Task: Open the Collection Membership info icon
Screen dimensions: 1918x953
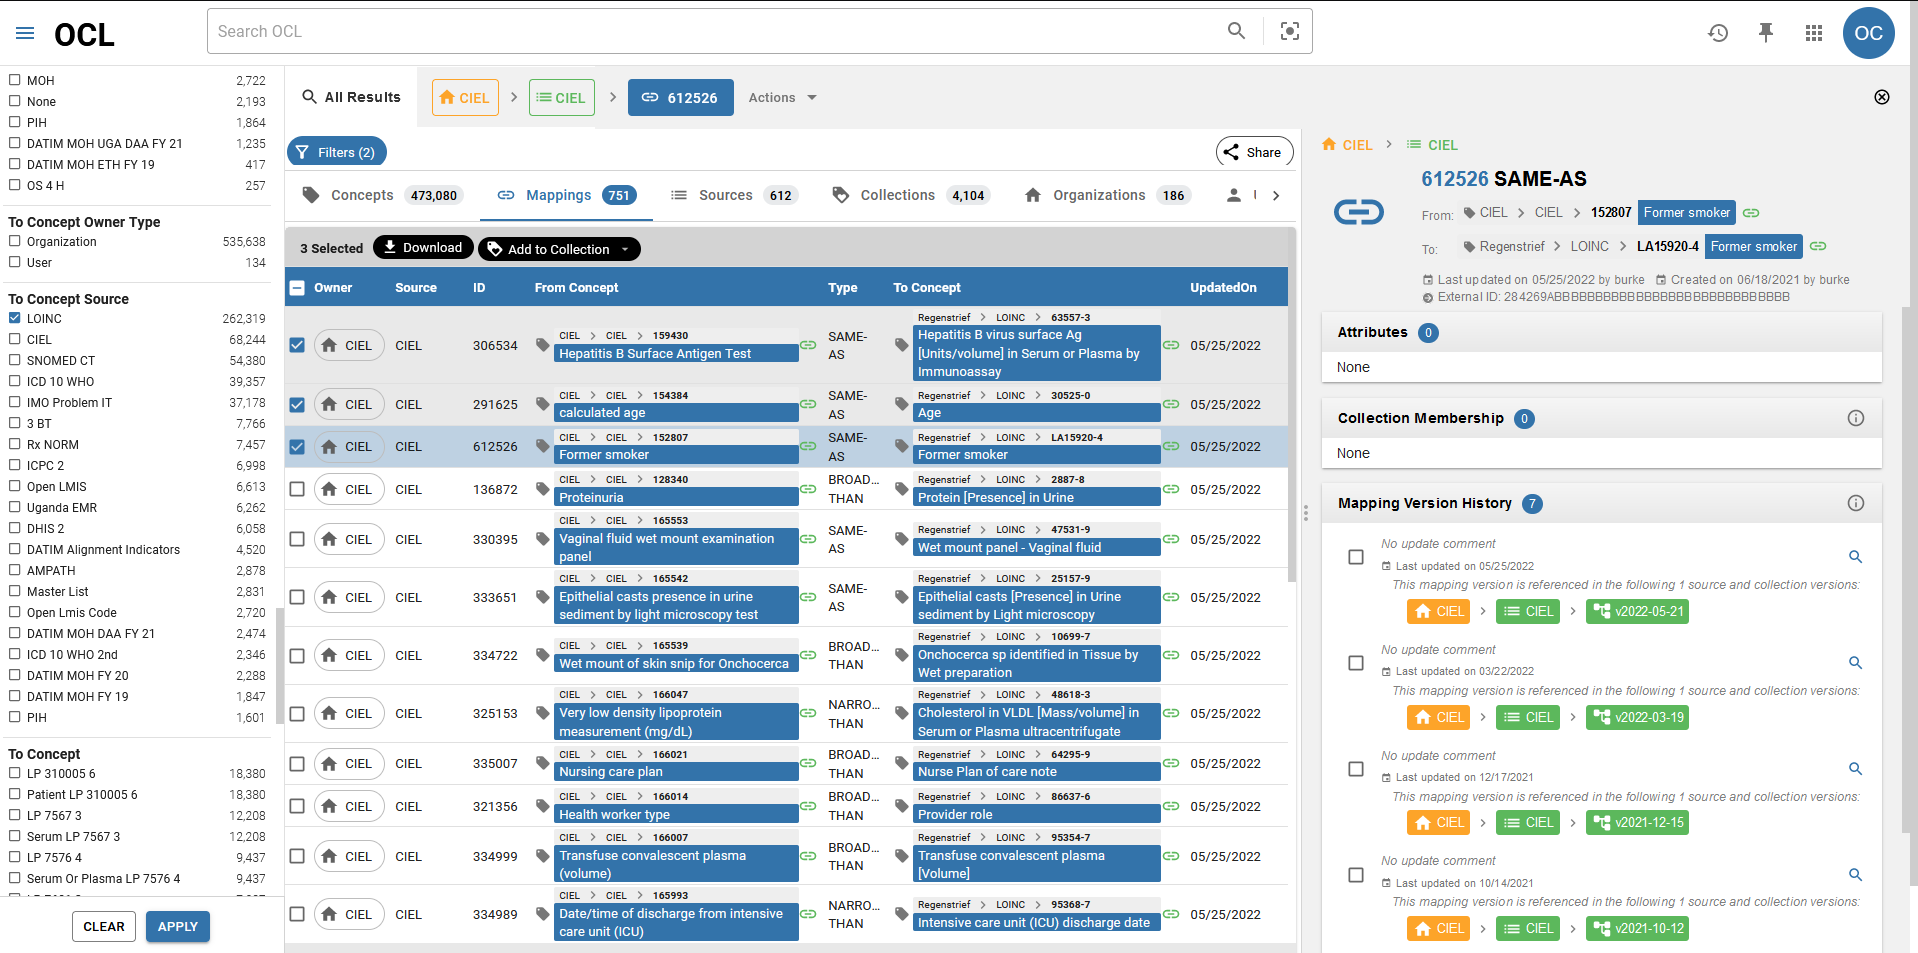Action: click(x=1856, y=419)
